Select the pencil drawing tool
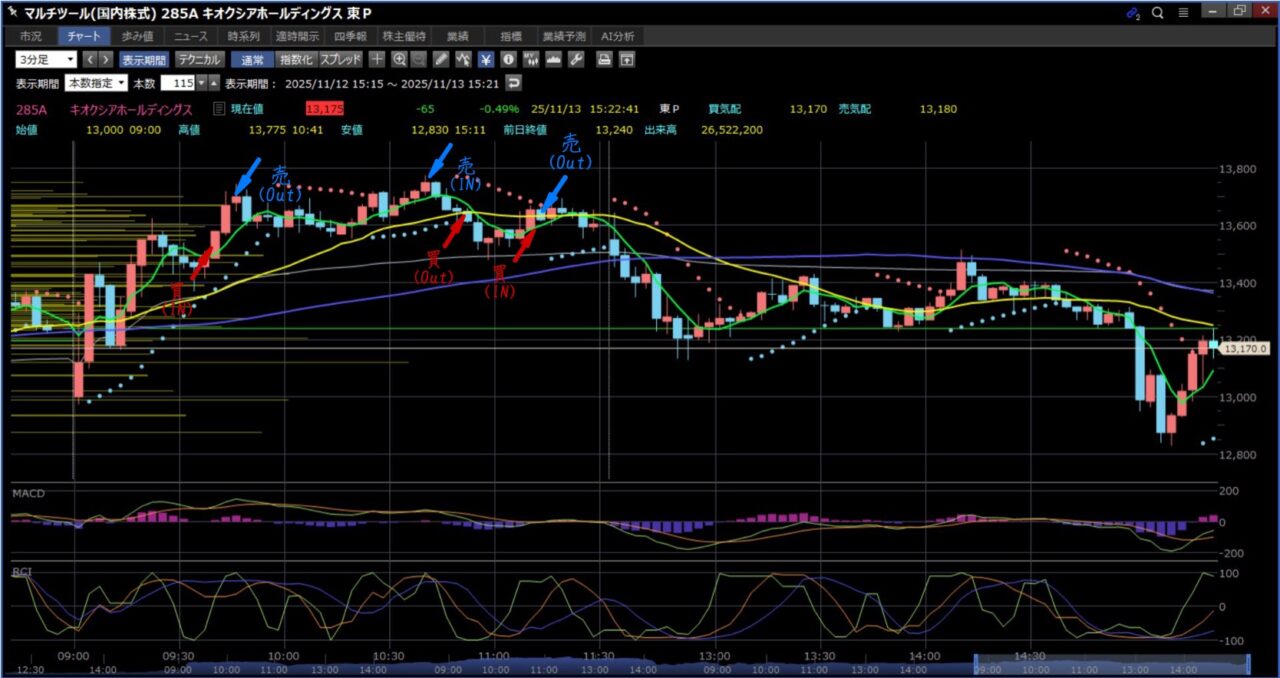The width and height of the screenshot is (1280, 678). pyautogui.click(x=442, y=59)
